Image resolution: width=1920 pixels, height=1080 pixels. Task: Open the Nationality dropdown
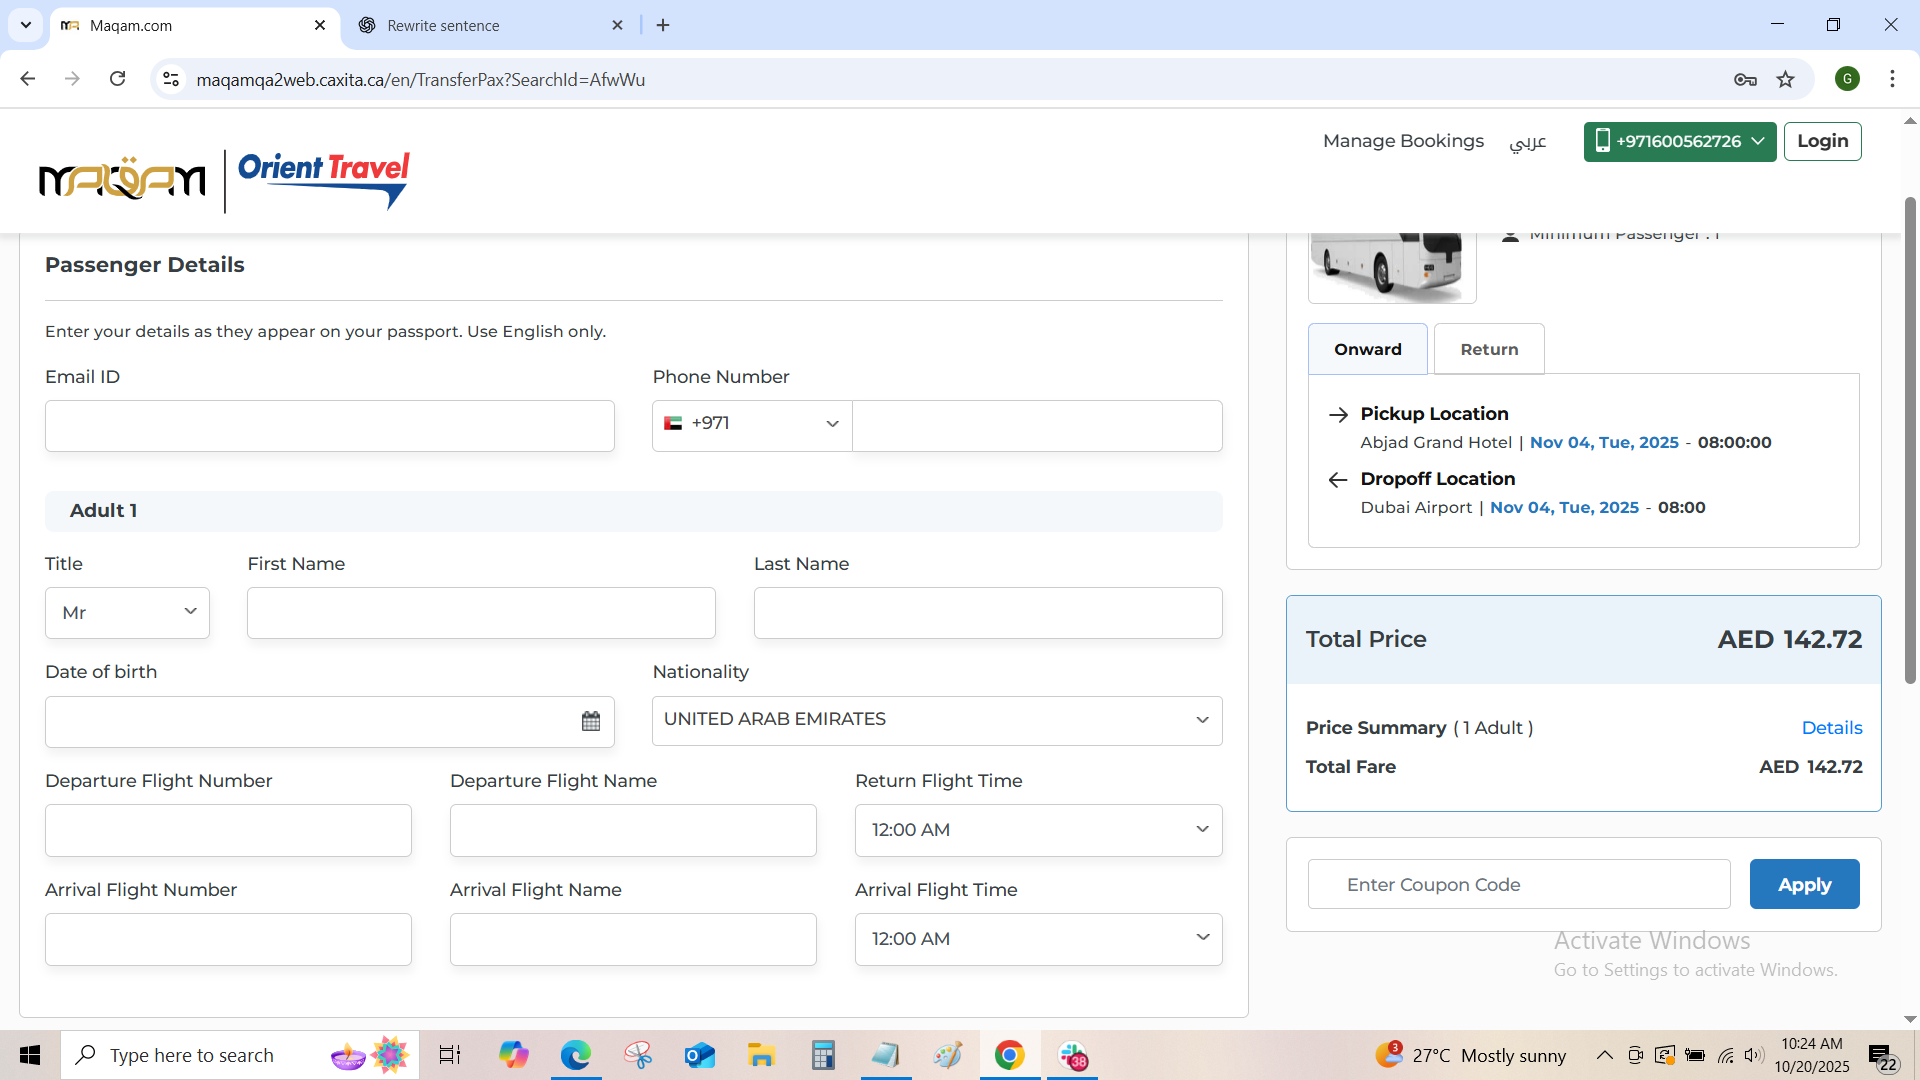click(936, 720)
